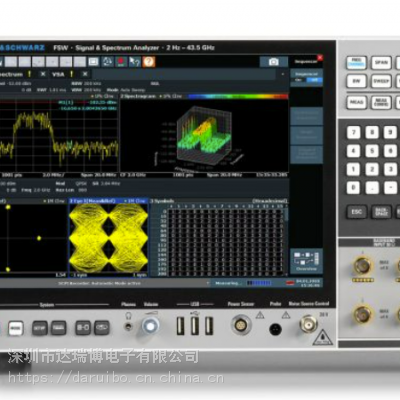This screenshot has width=400, height=400.
Task: Open the Overview diagram icon
Action: [x=306, y=261]
